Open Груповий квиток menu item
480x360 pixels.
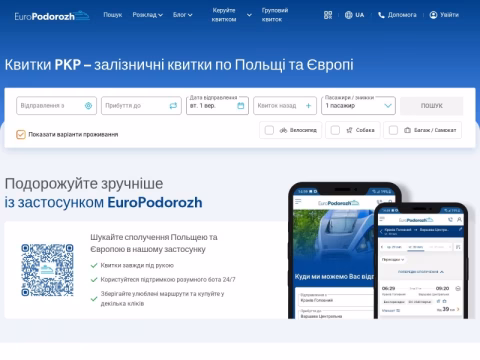coord(275,15)
